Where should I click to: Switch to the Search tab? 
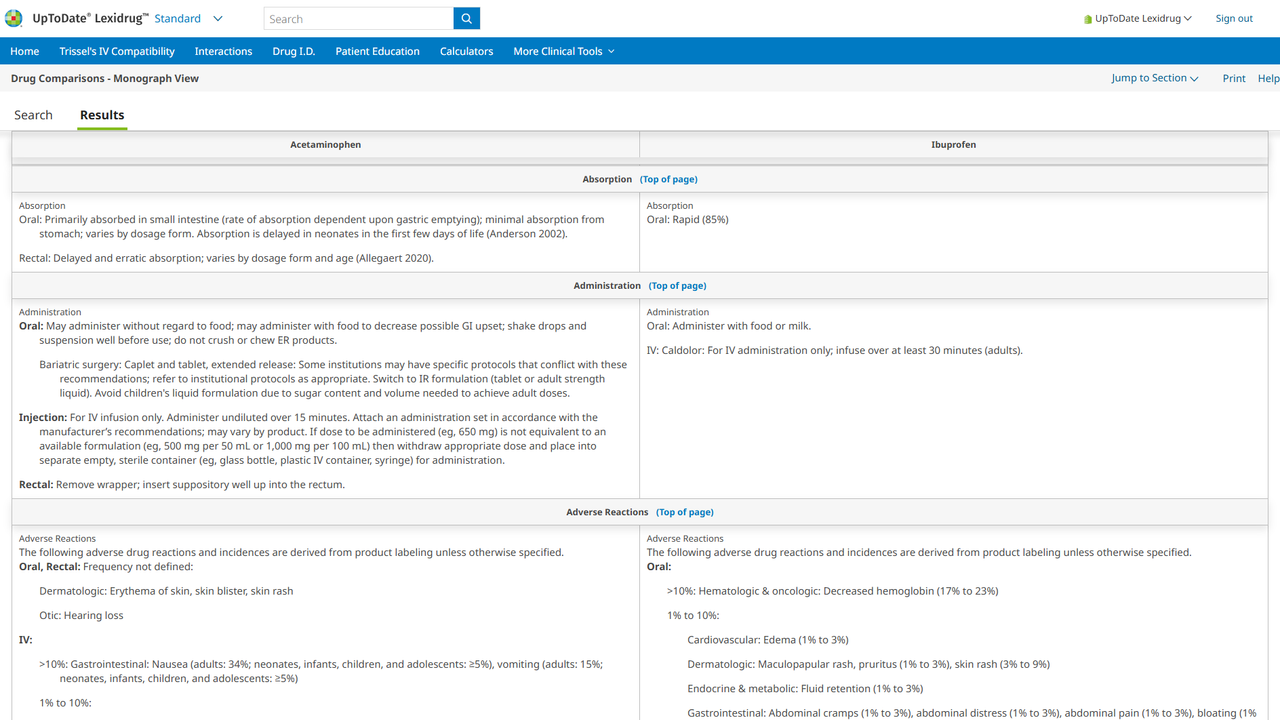click(33, 115)
